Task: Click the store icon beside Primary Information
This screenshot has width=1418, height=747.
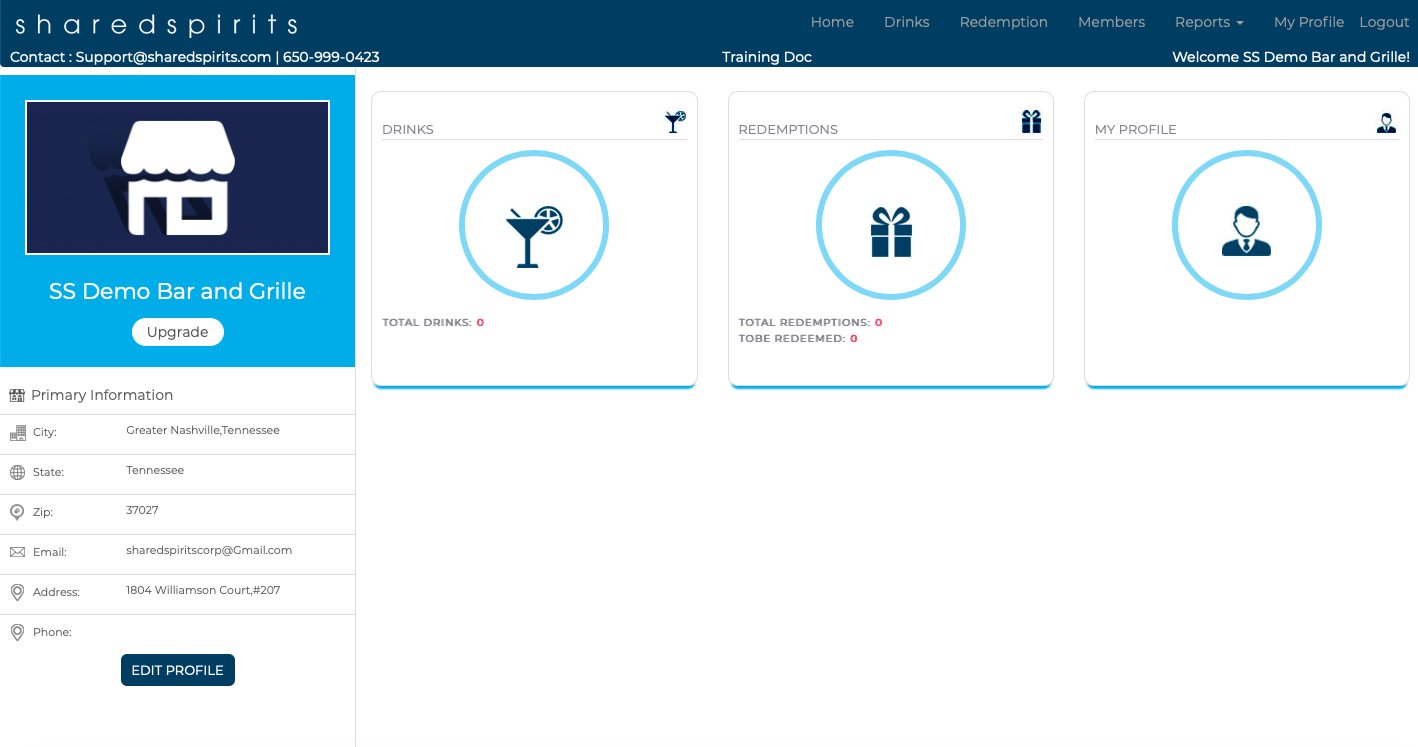Action: 17,395
